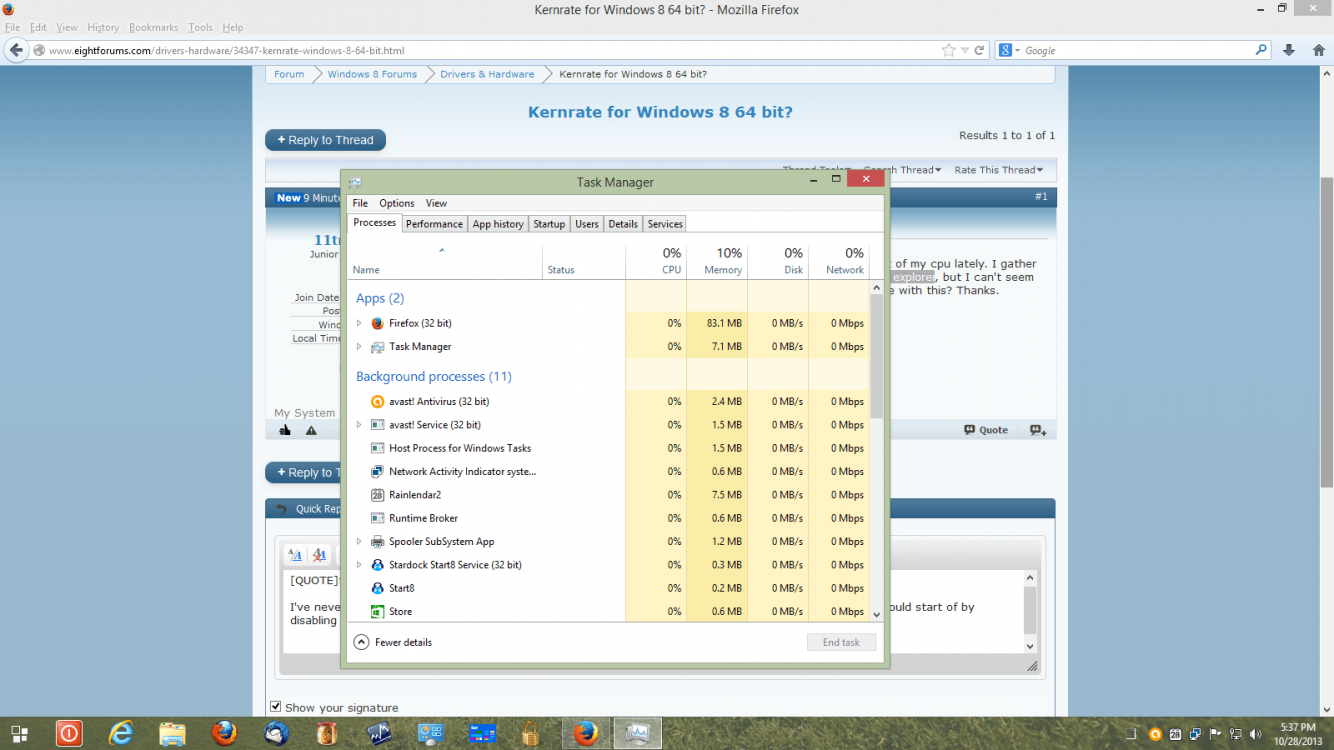Expand the Stardock Start8 Service group

click(x=359, y=565)
